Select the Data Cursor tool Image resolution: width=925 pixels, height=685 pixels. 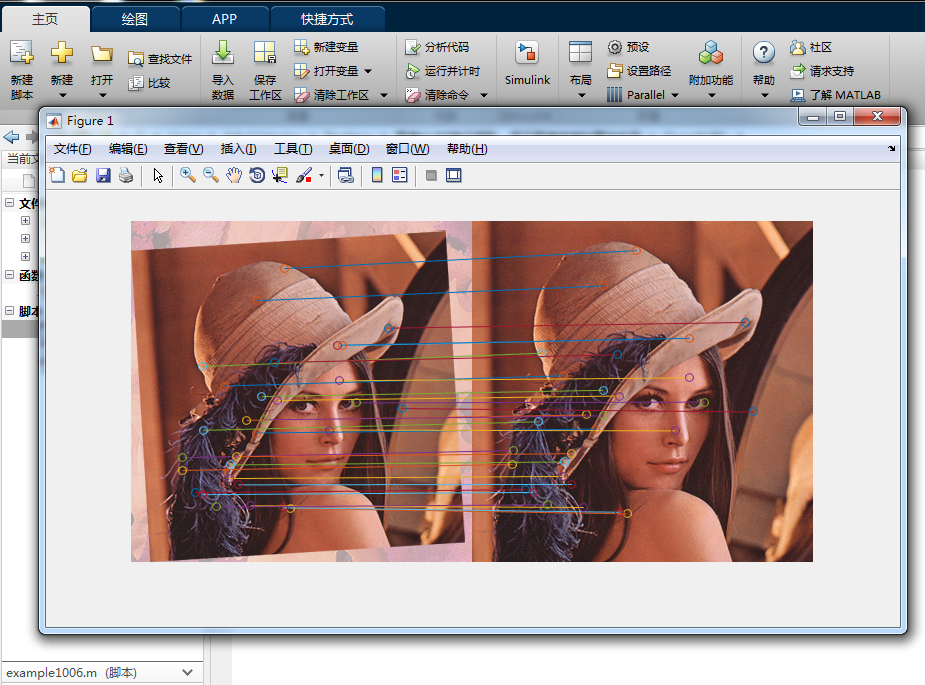pos(280,175)
